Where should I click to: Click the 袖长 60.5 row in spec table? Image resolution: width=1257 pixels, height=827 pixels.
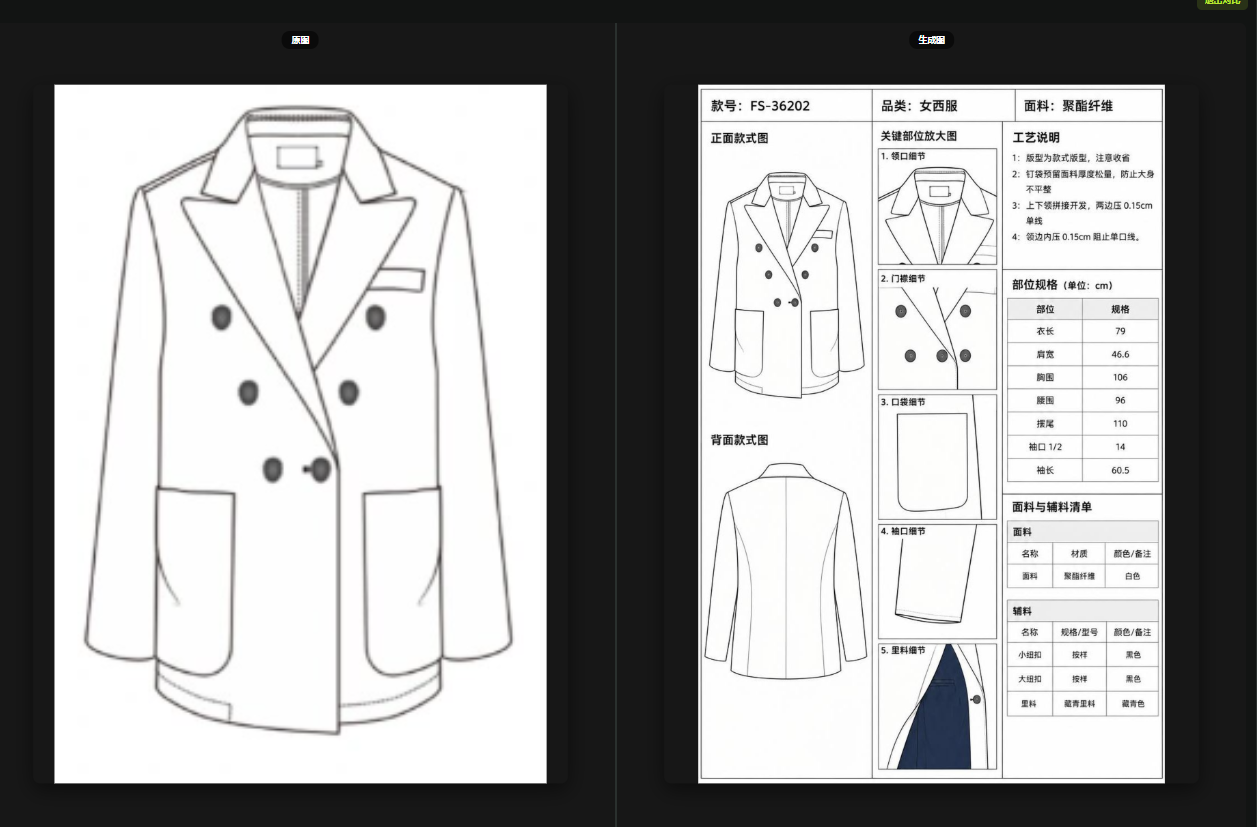coord(1083,470)
